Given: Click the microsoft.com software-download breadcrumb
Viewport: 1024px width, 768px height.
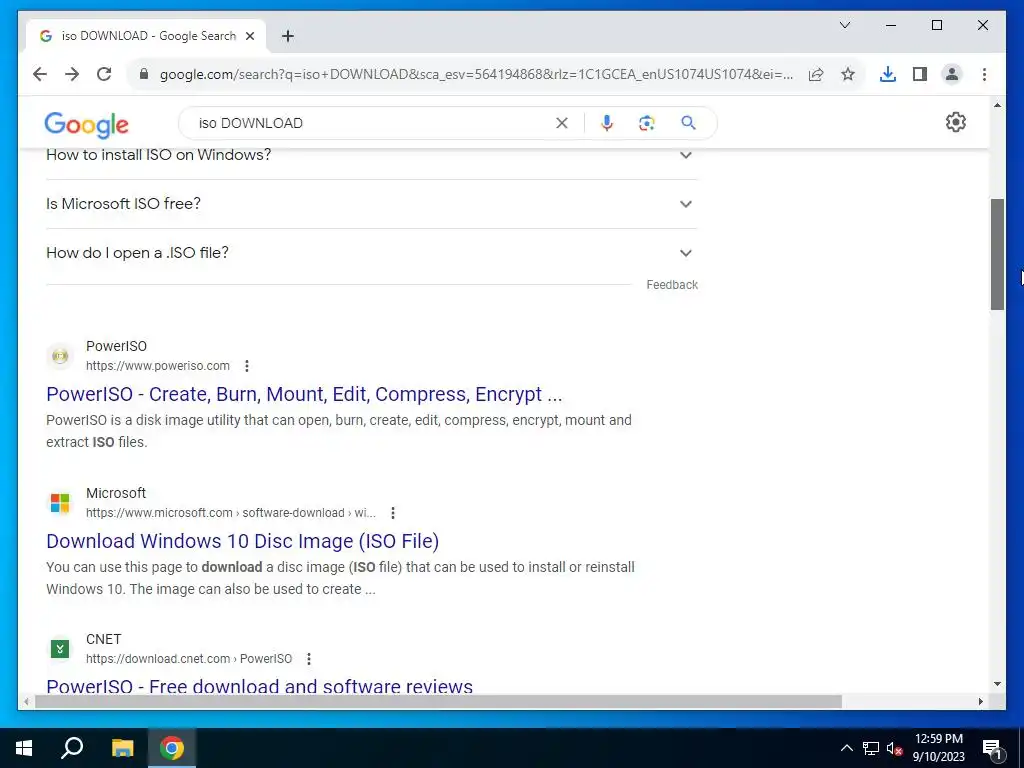Looking at the screenshot, I should 231,513.
